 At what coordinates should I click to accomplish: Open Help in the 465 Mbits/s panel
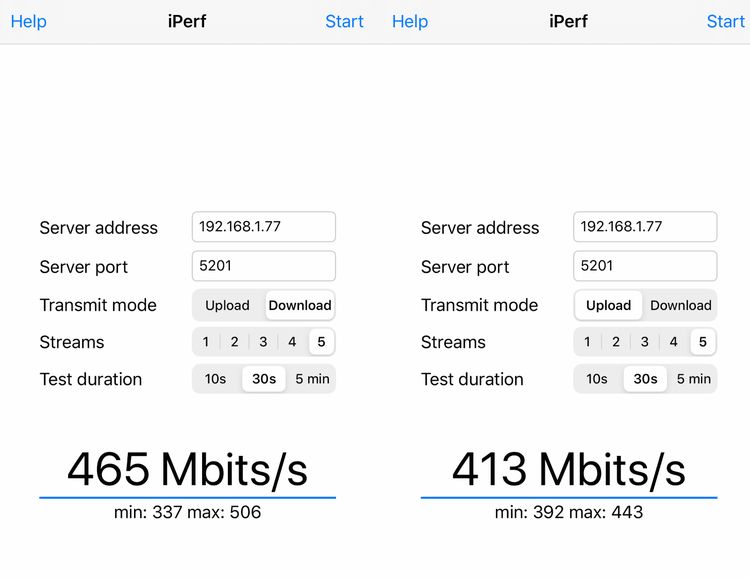28,21
